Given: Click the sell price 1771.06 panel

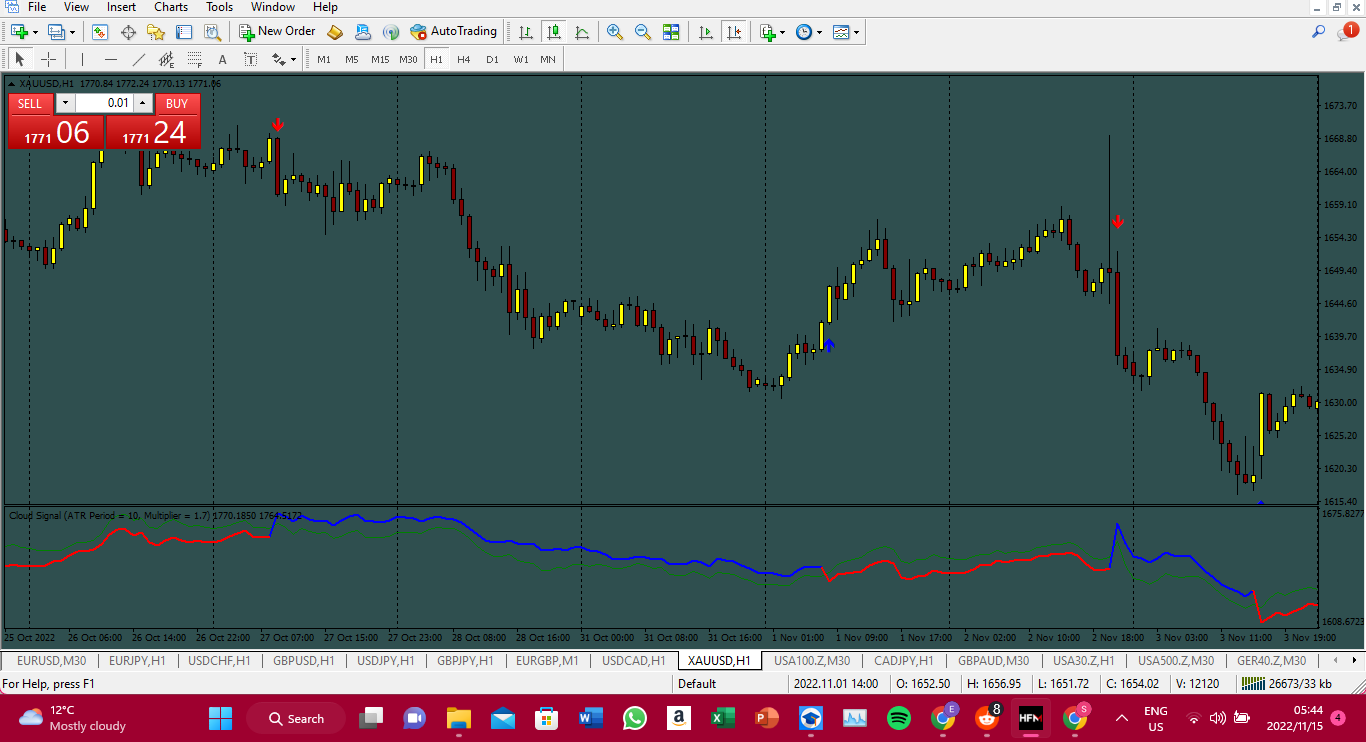Looking at the screenshot, I should (56, 132).
